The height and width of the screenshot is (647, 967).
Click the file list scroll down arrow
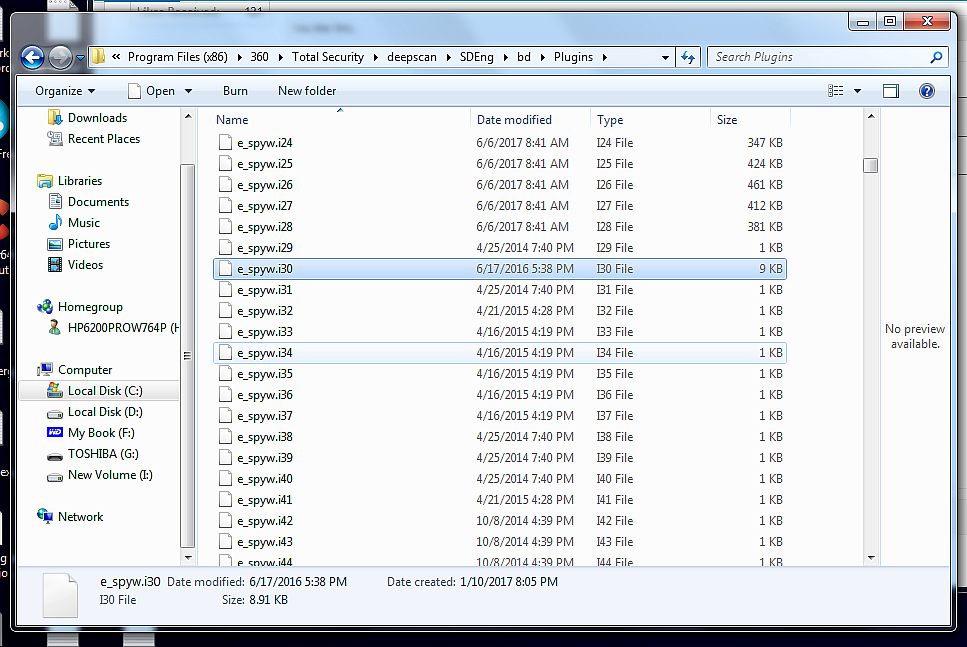click(871, 558)
